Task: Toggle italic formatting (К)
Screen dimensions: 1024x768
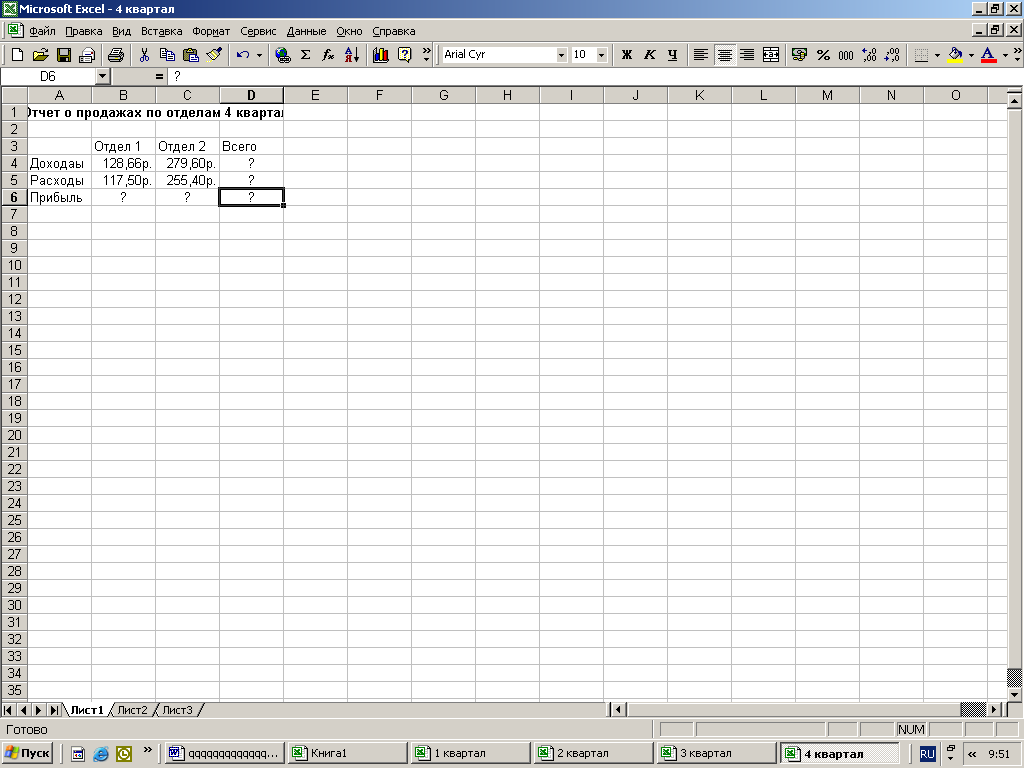Action: (649, 55)
